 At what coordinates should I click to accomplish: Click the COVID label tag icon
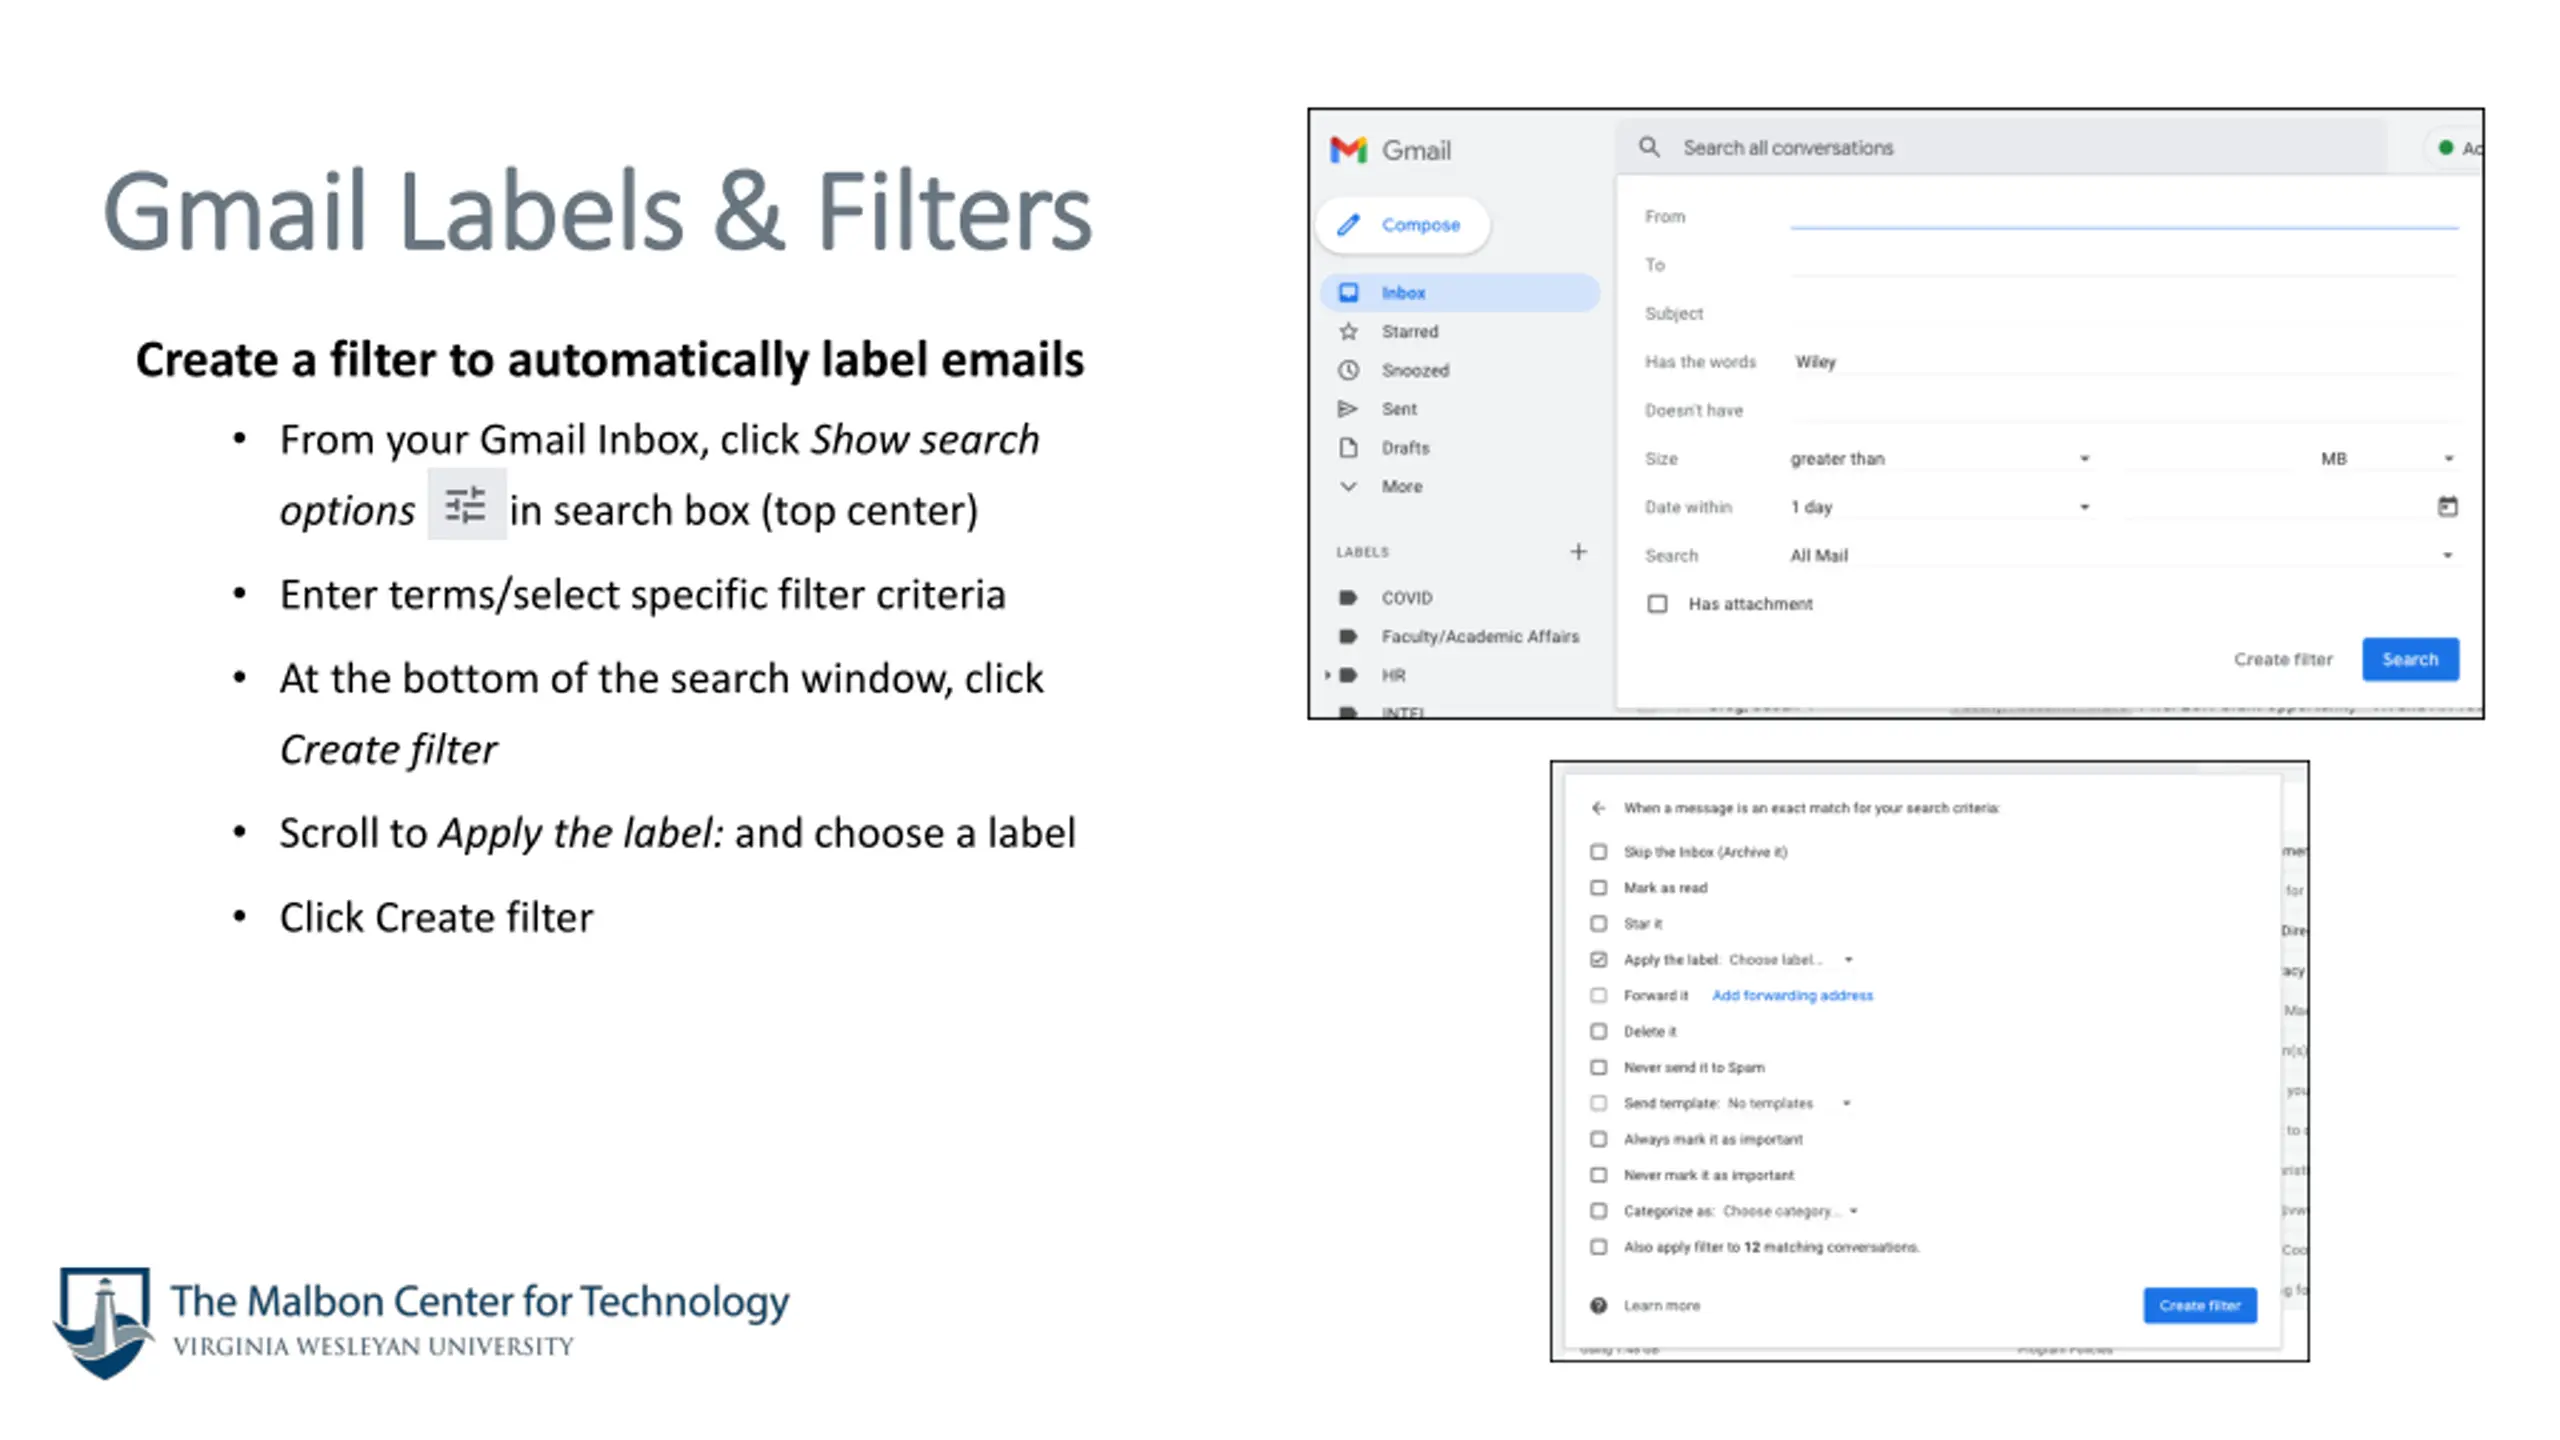click(1348, 597)
